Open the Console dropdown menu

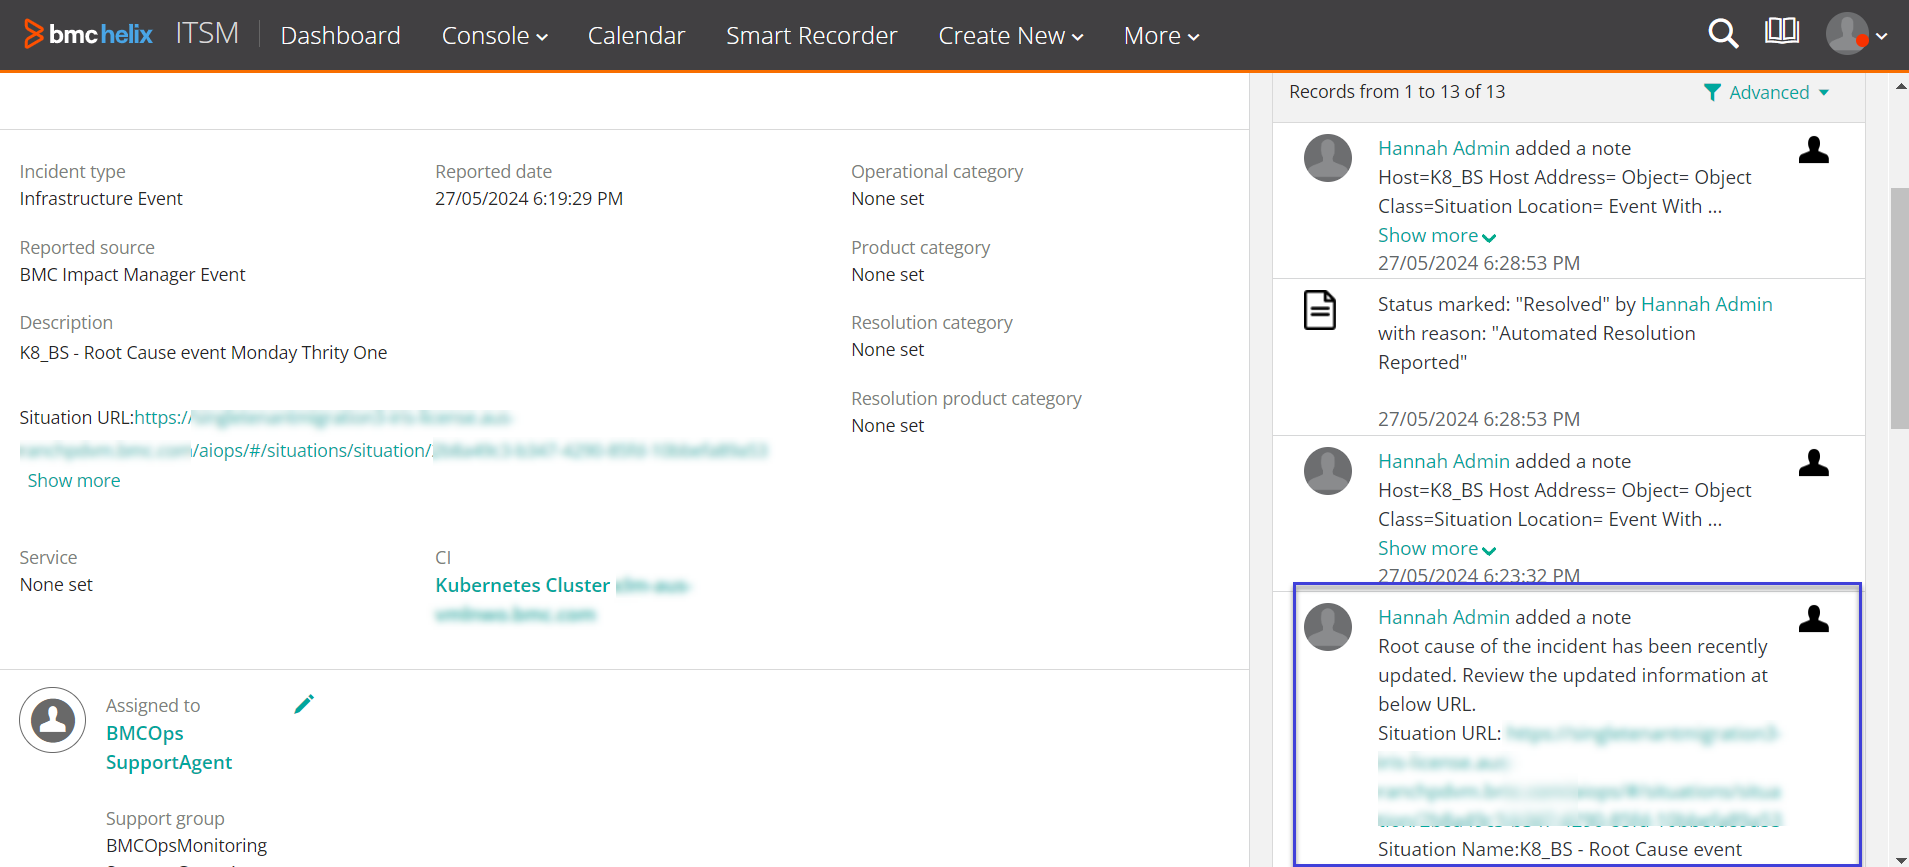[495, 35]
